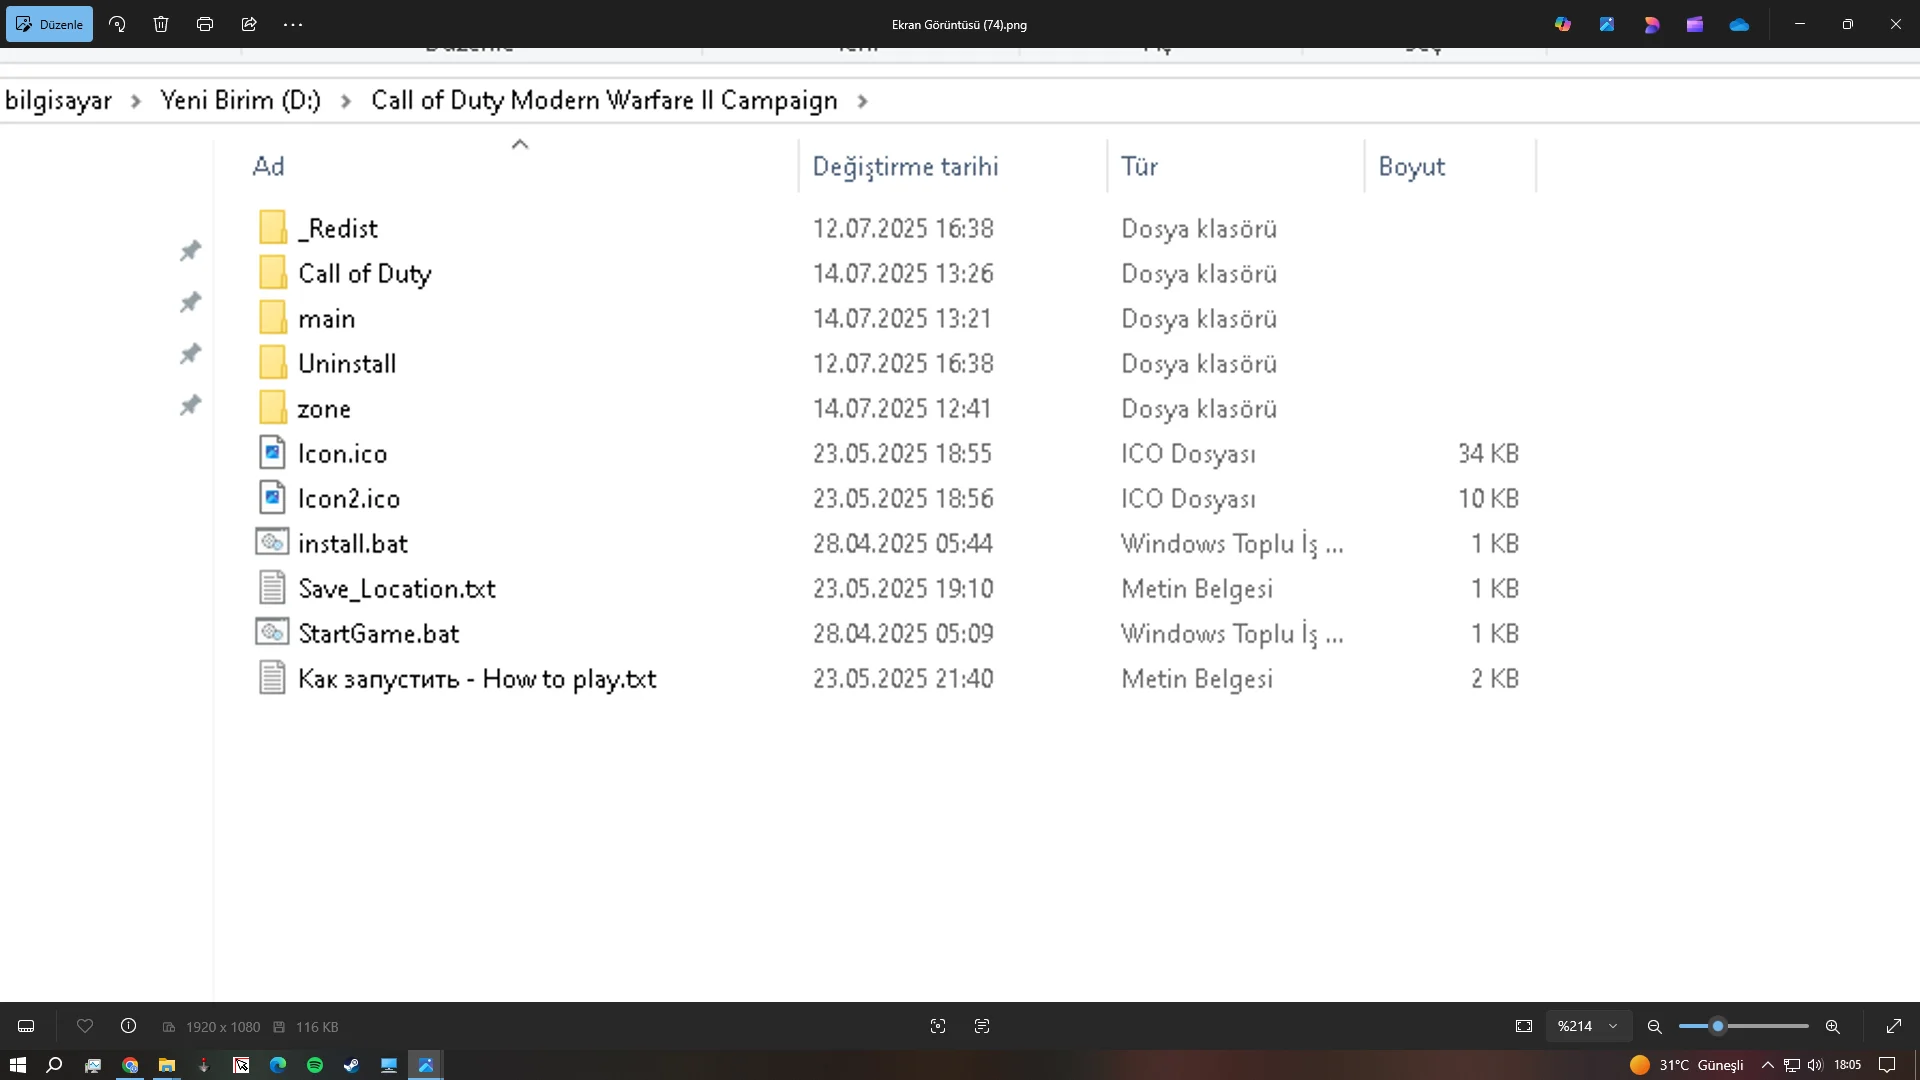Mark image as favorite with heart
Viewport: 1920px width, 1080px height.
click(85, 1026)
